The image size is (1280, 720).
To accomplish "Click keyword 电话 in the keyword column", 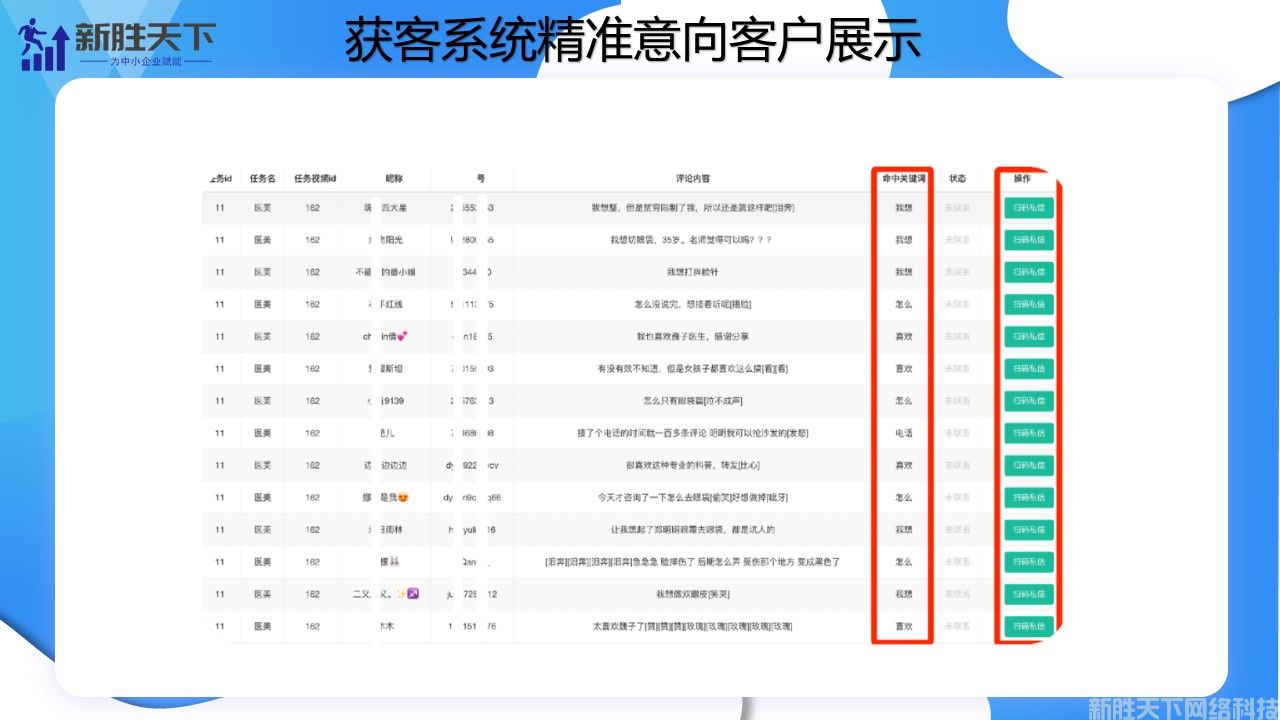I will point(903,433).
